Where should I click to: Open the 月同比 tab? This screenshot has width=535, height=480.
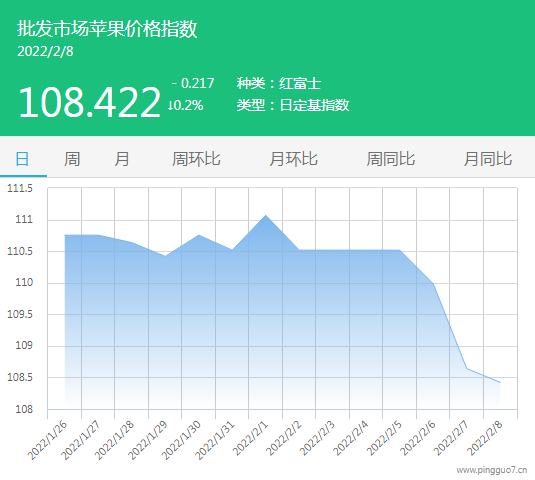coord(488,159)
